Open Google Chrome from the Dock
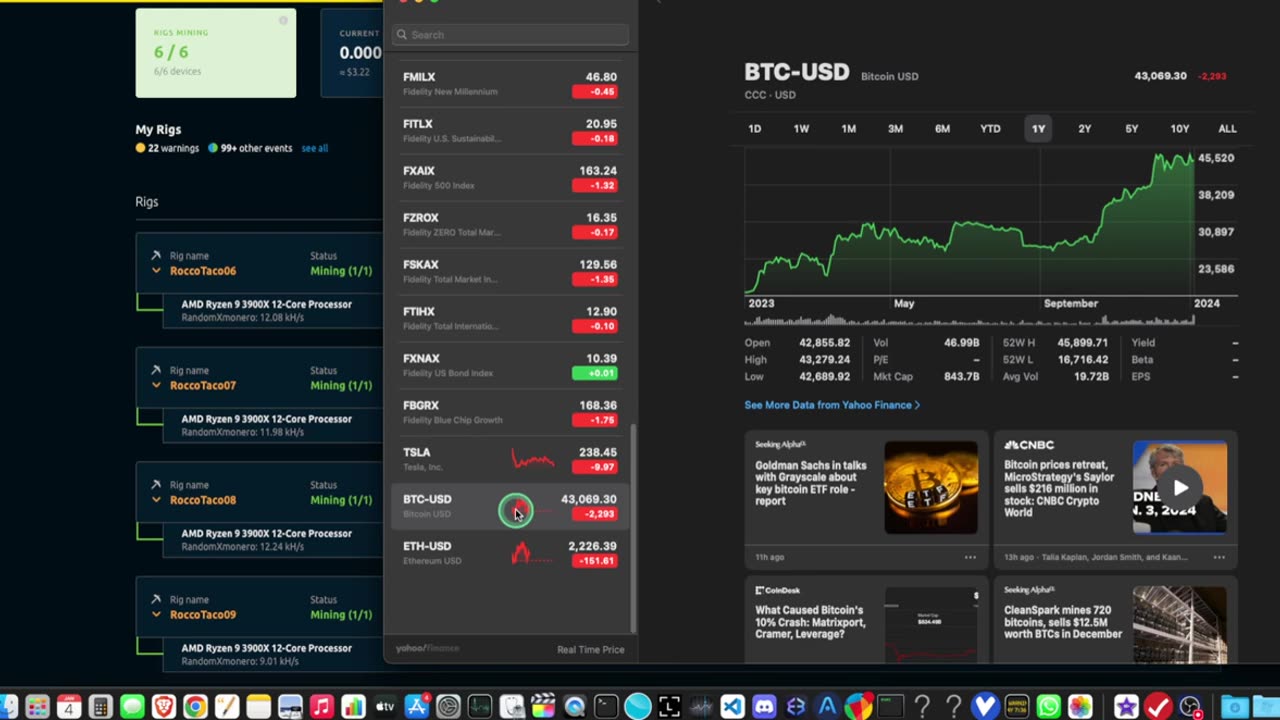Image resolution: width=1280 pixels, height=720 pixels. pos(195,707)
